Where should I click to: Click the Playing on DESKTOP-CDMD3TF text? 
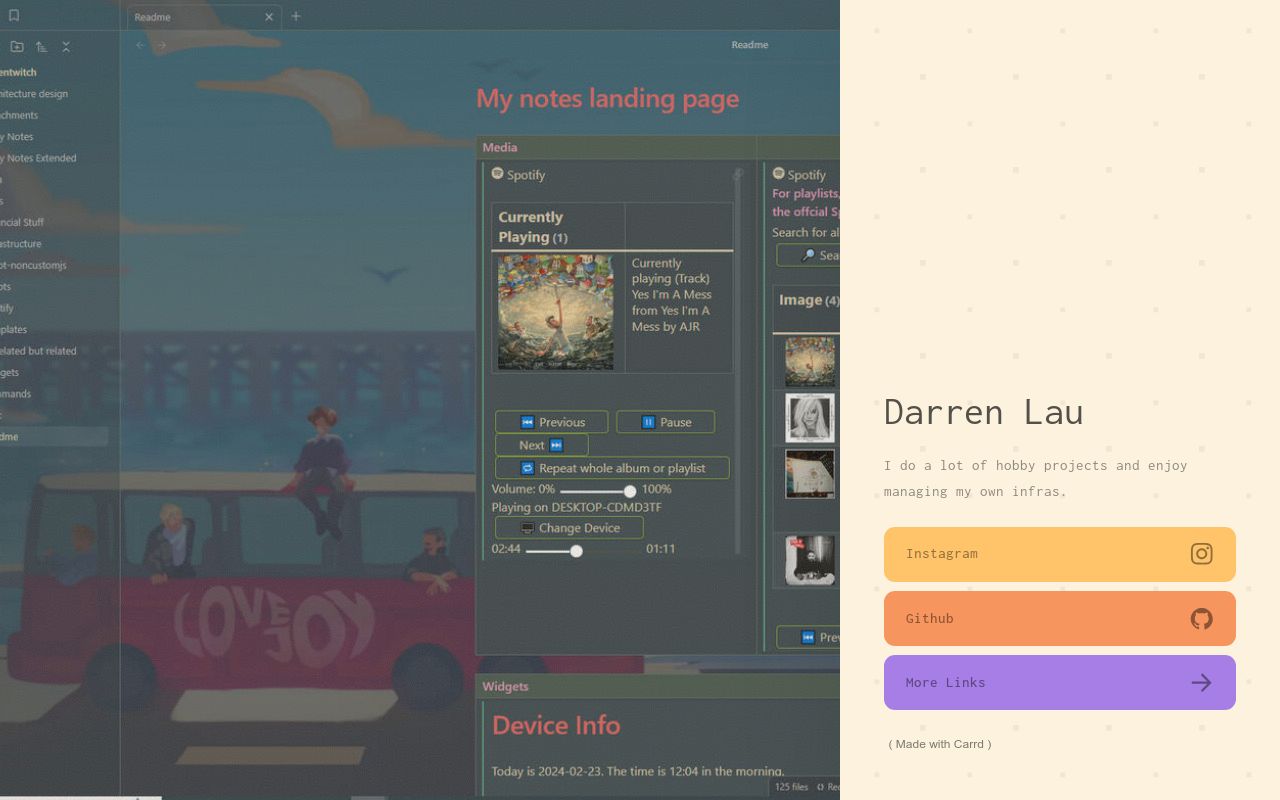[x=576, y=507]
